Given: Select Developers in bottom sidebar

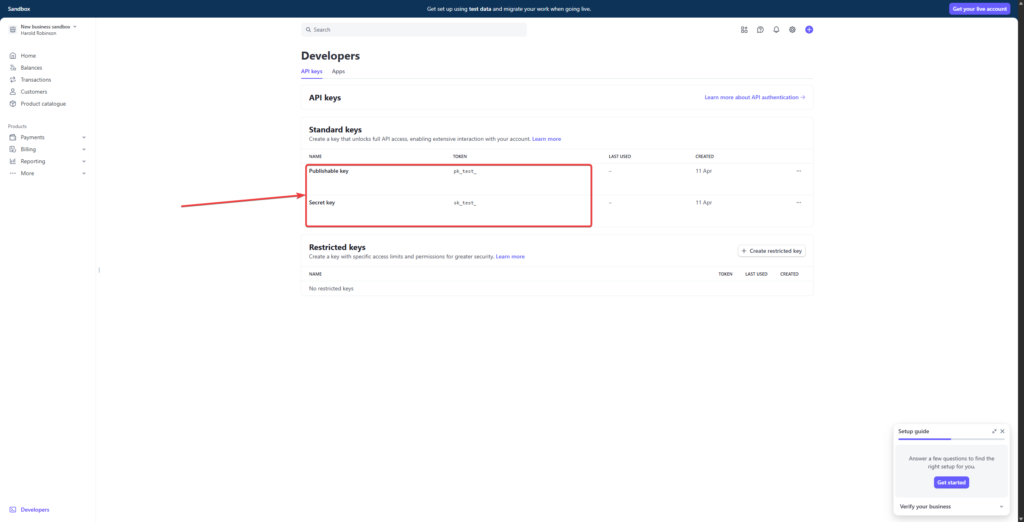Looking at the screenshot, I should tap(34, 510).
